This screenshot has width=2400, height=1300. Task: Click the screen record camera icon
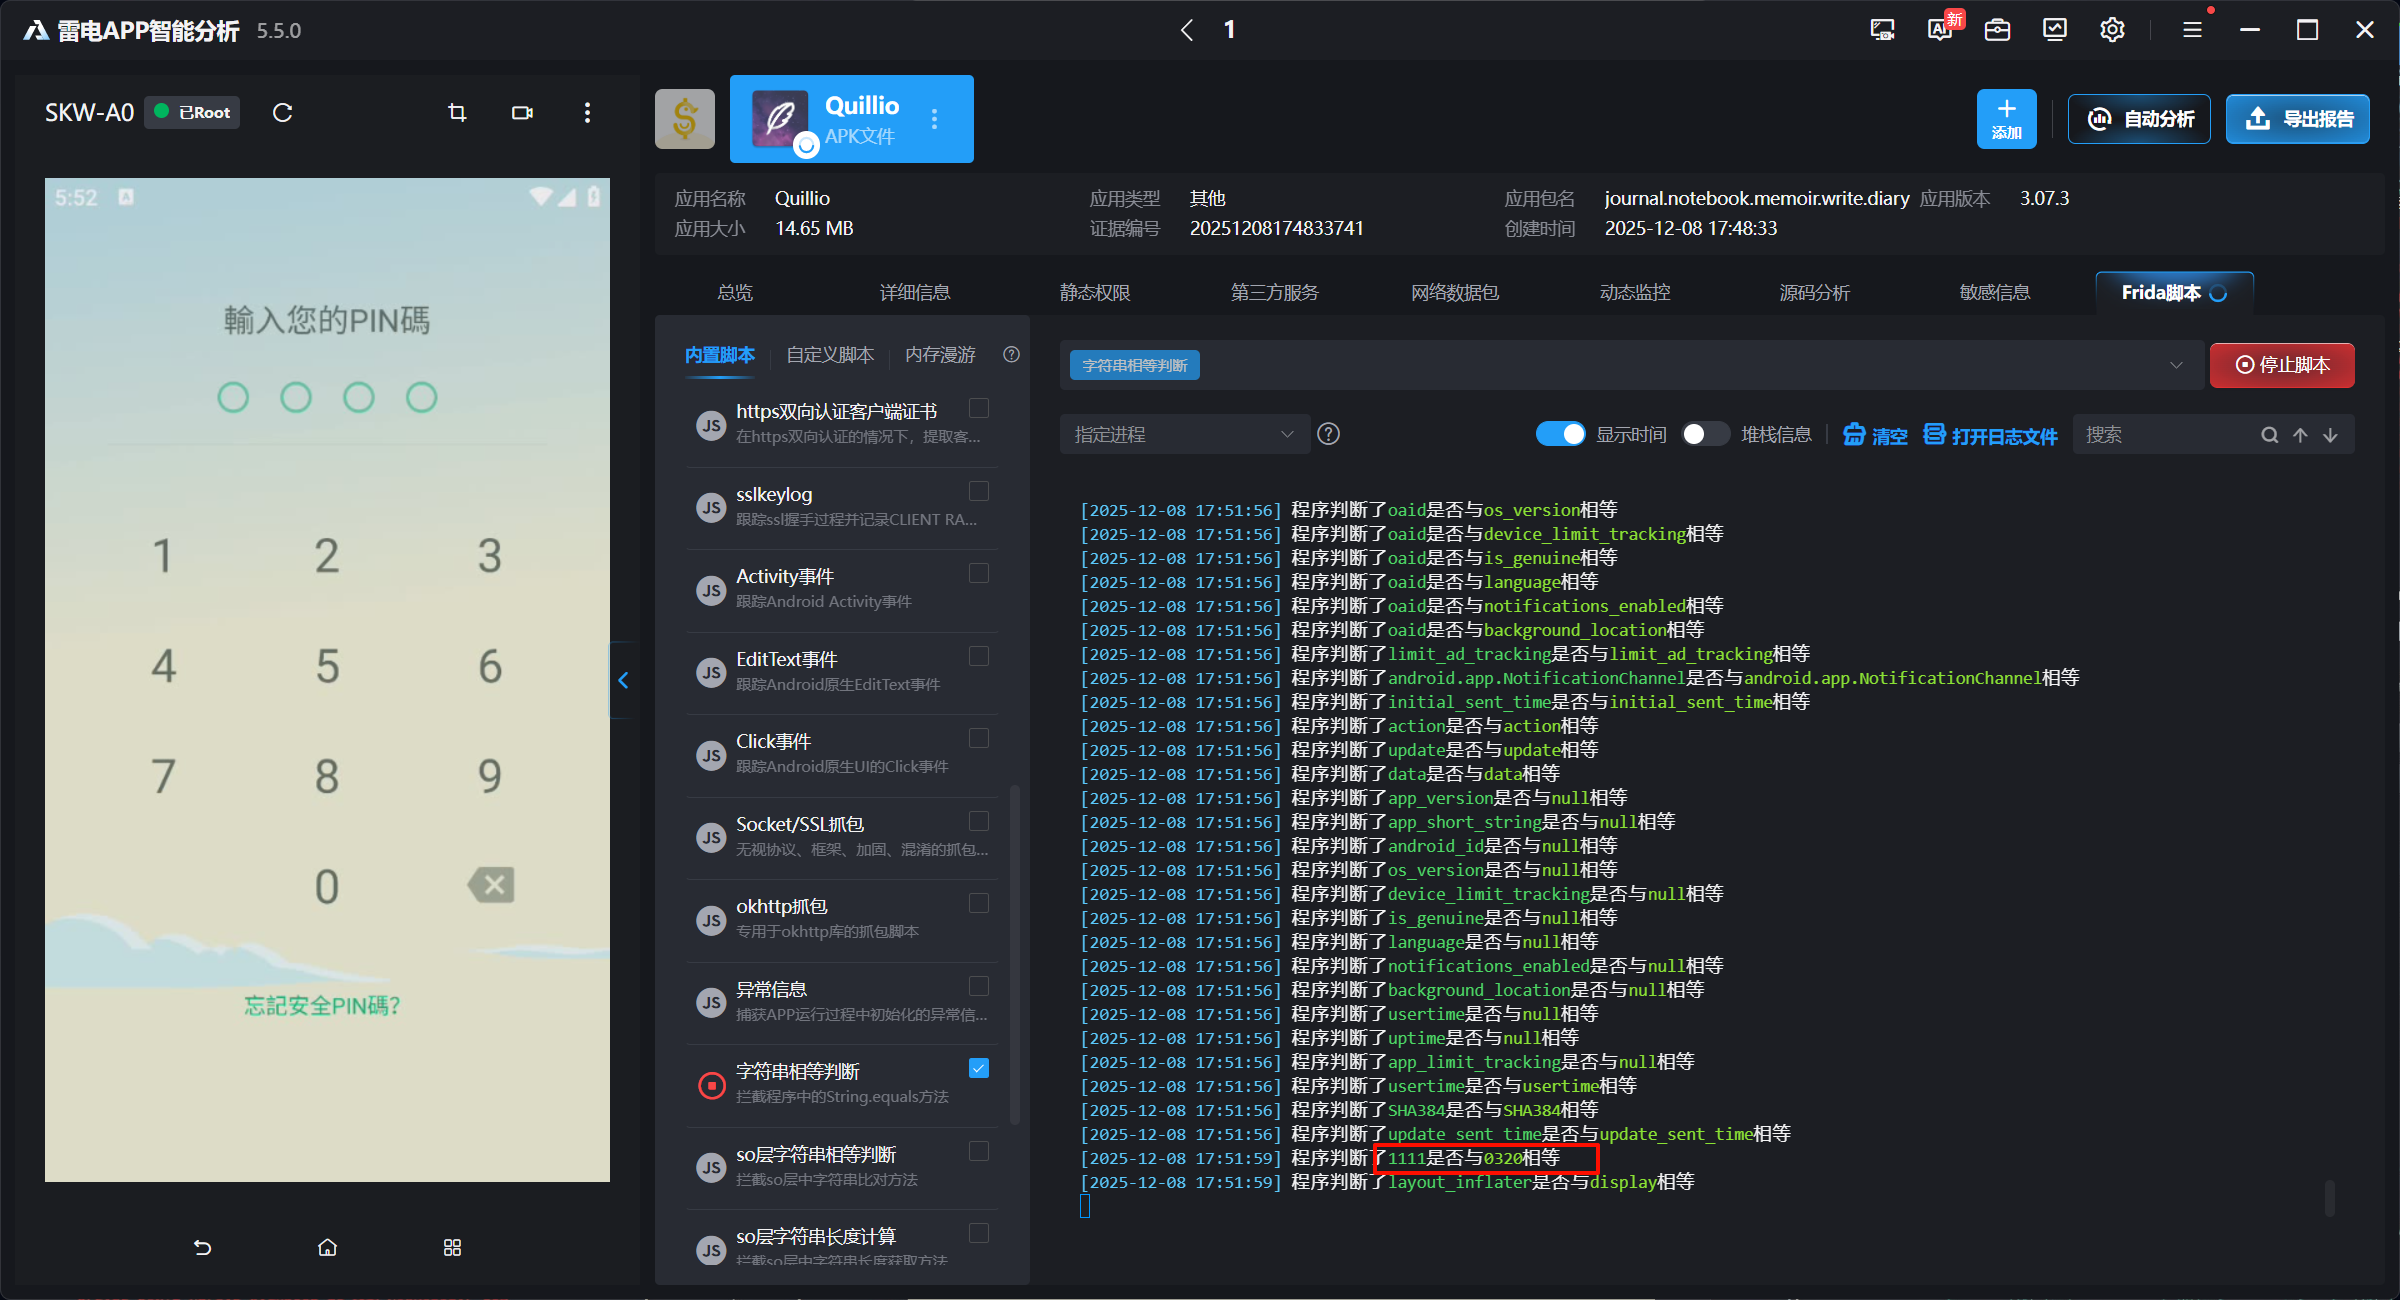[522, 113]
